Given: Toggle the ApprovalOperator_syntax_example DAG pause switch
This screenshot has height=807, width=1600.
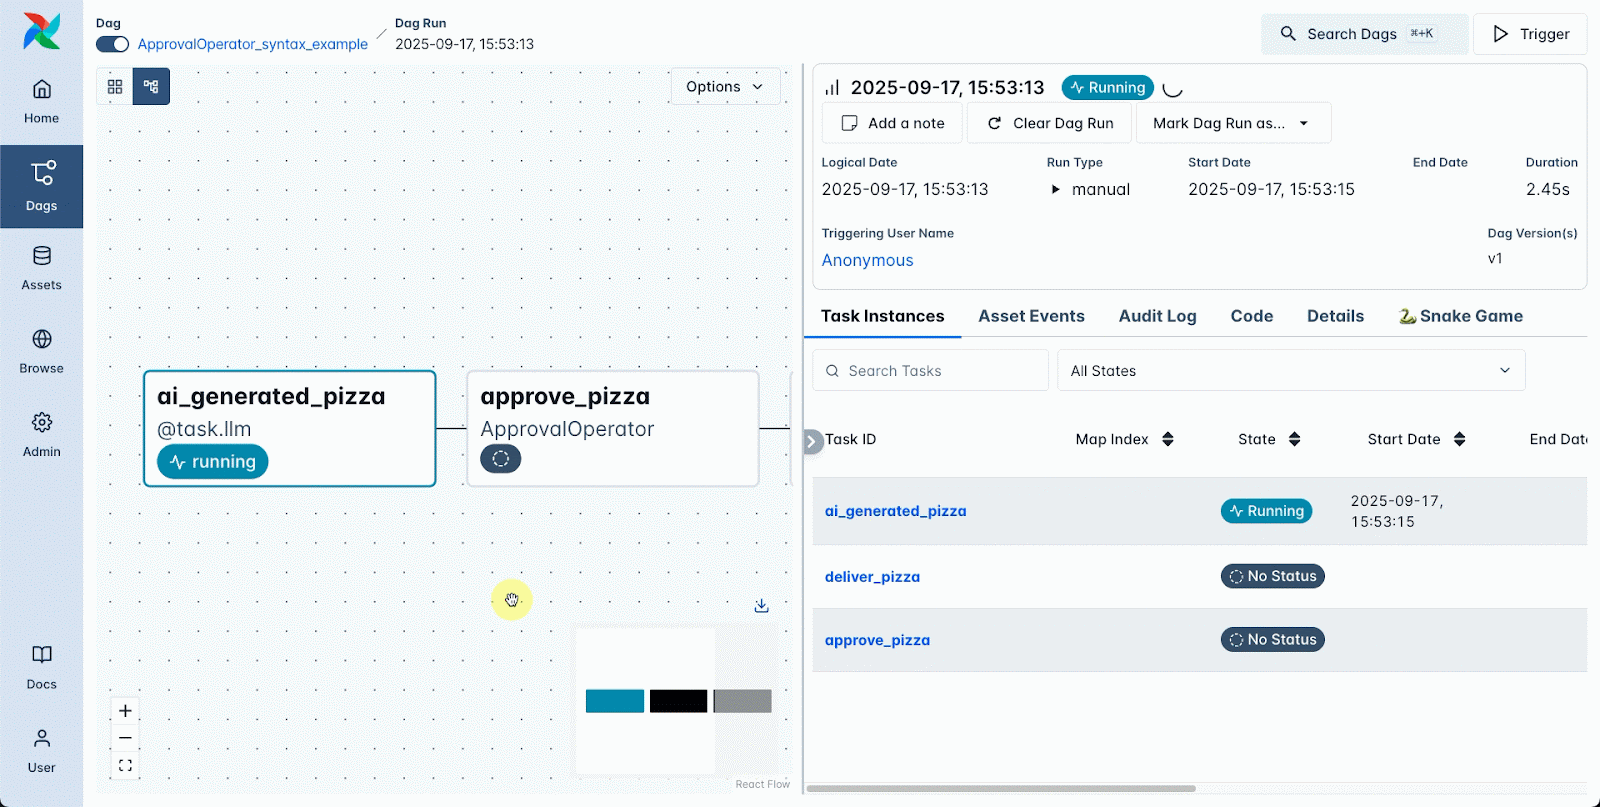Looking at the screenshot, I should click(113, 44).
